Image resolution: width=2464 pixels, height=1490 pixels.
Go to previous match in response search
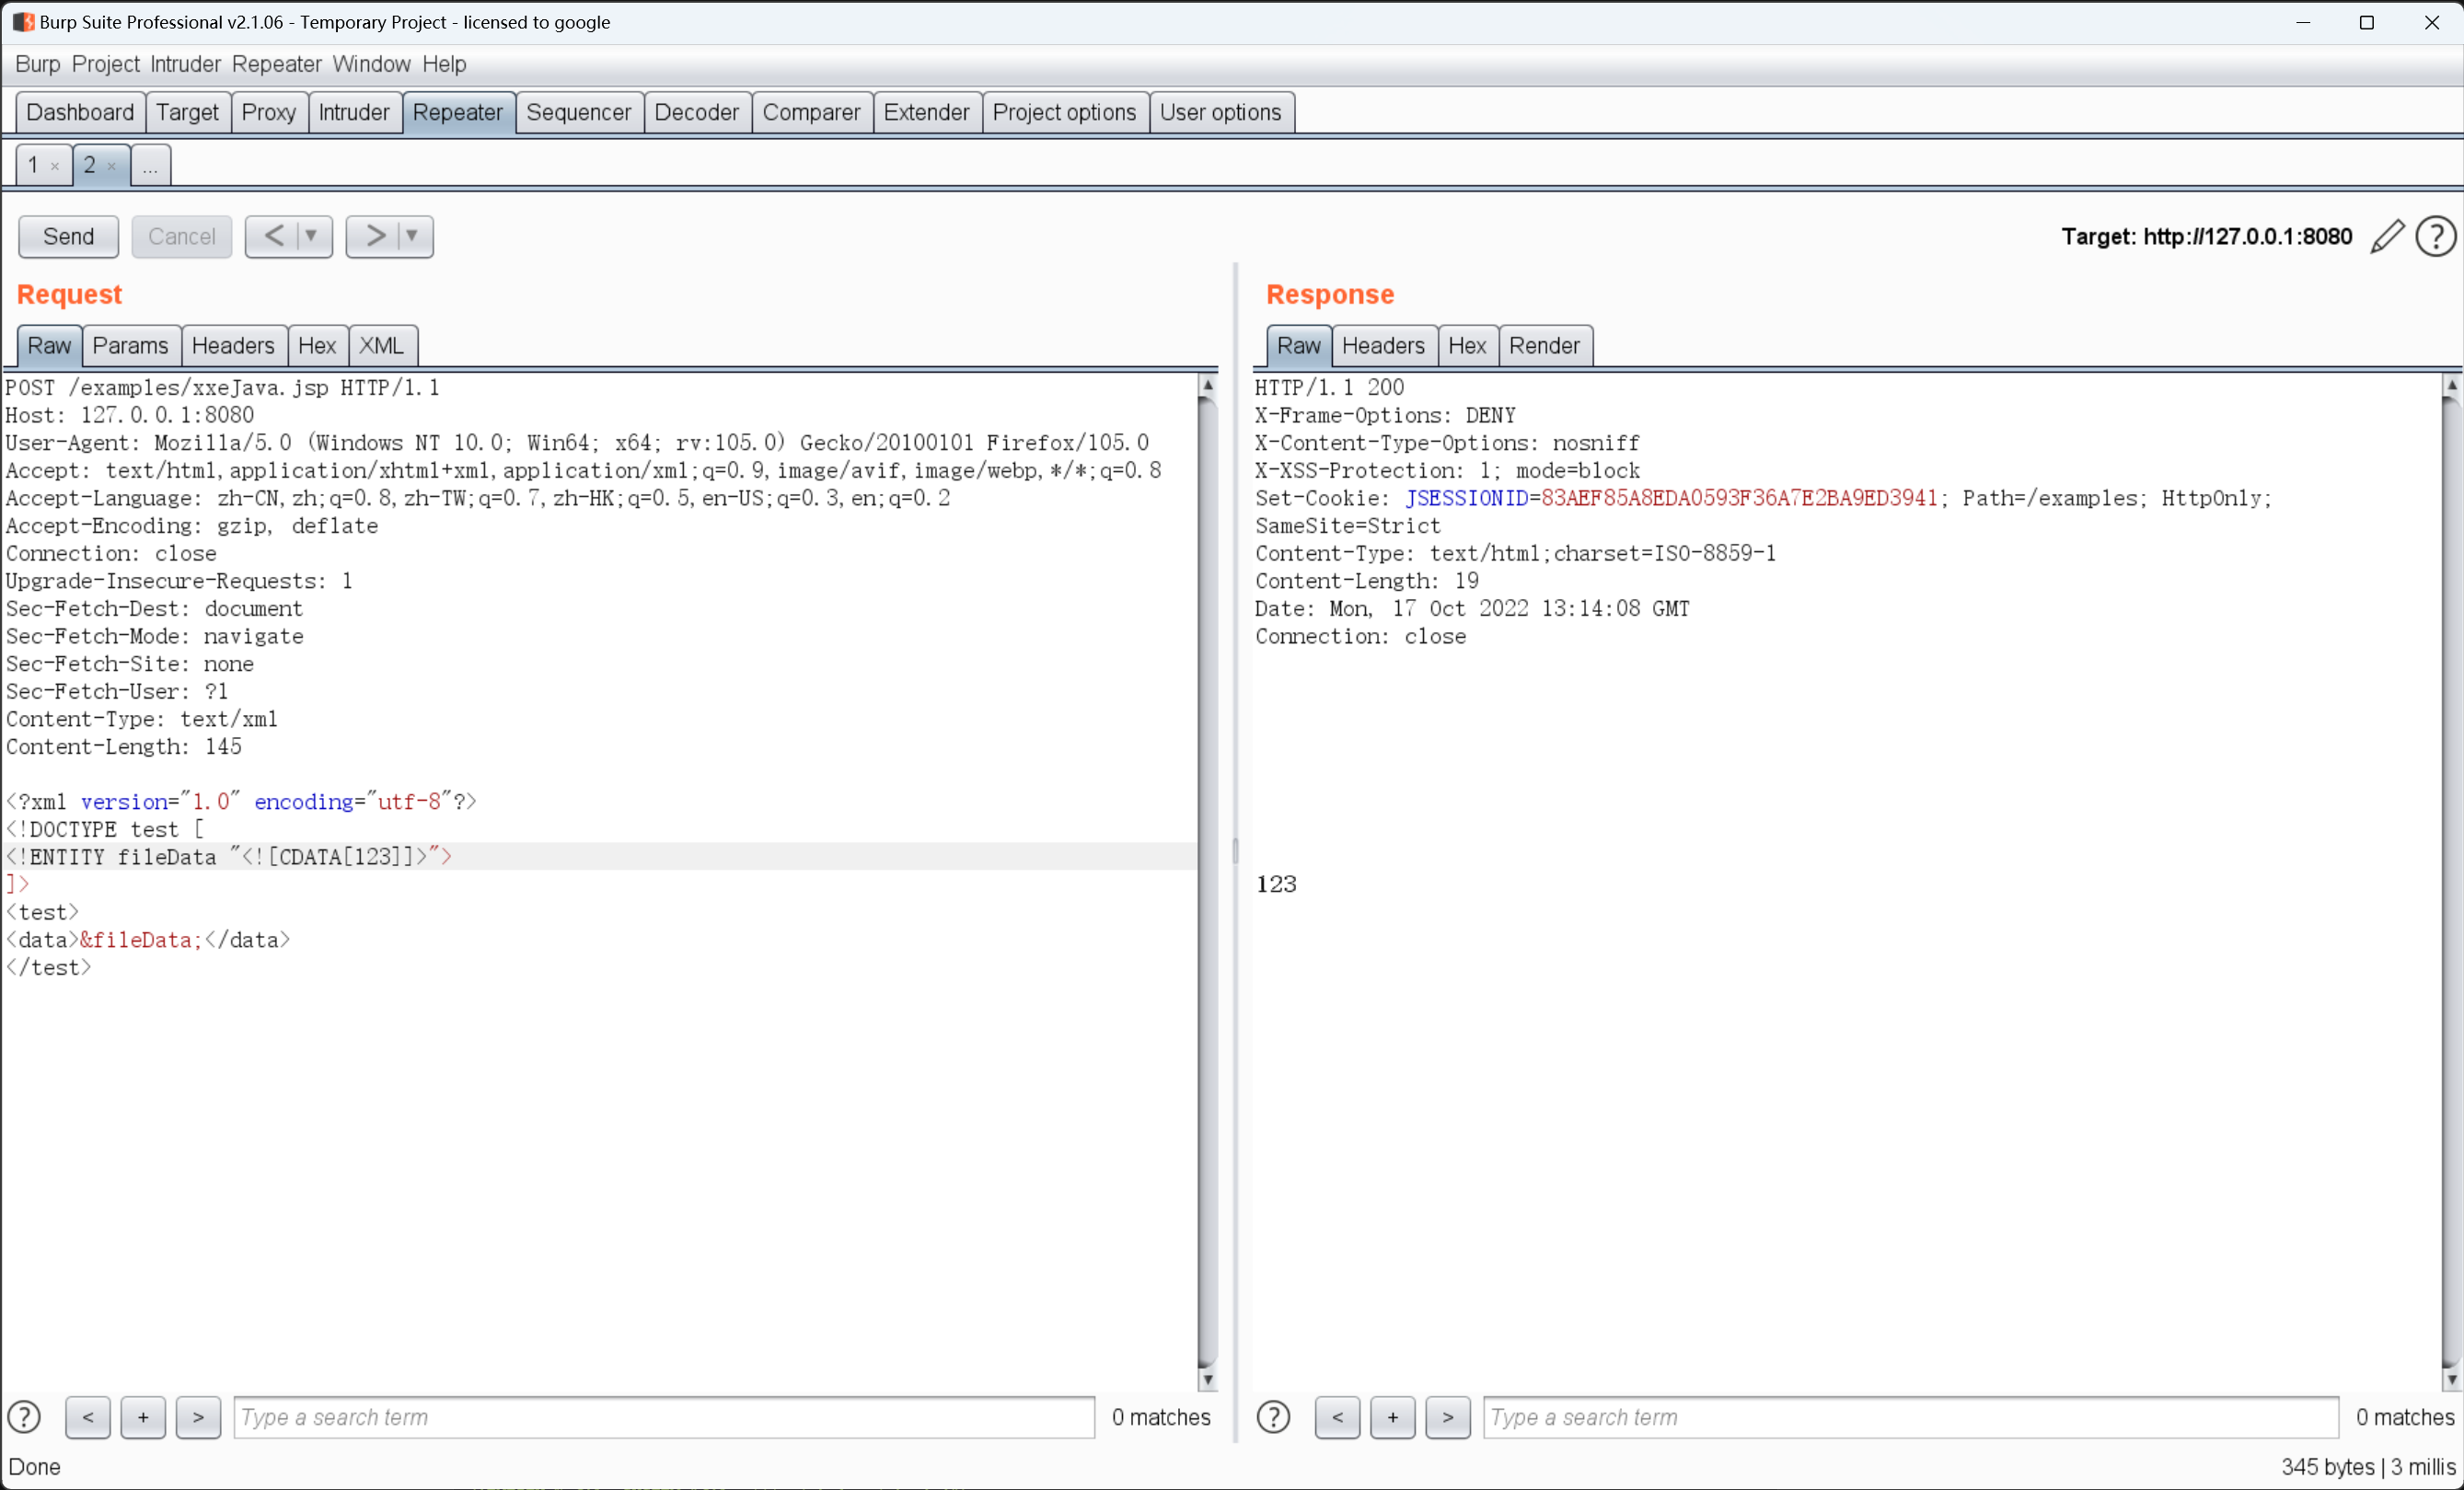(1337, 1417)
